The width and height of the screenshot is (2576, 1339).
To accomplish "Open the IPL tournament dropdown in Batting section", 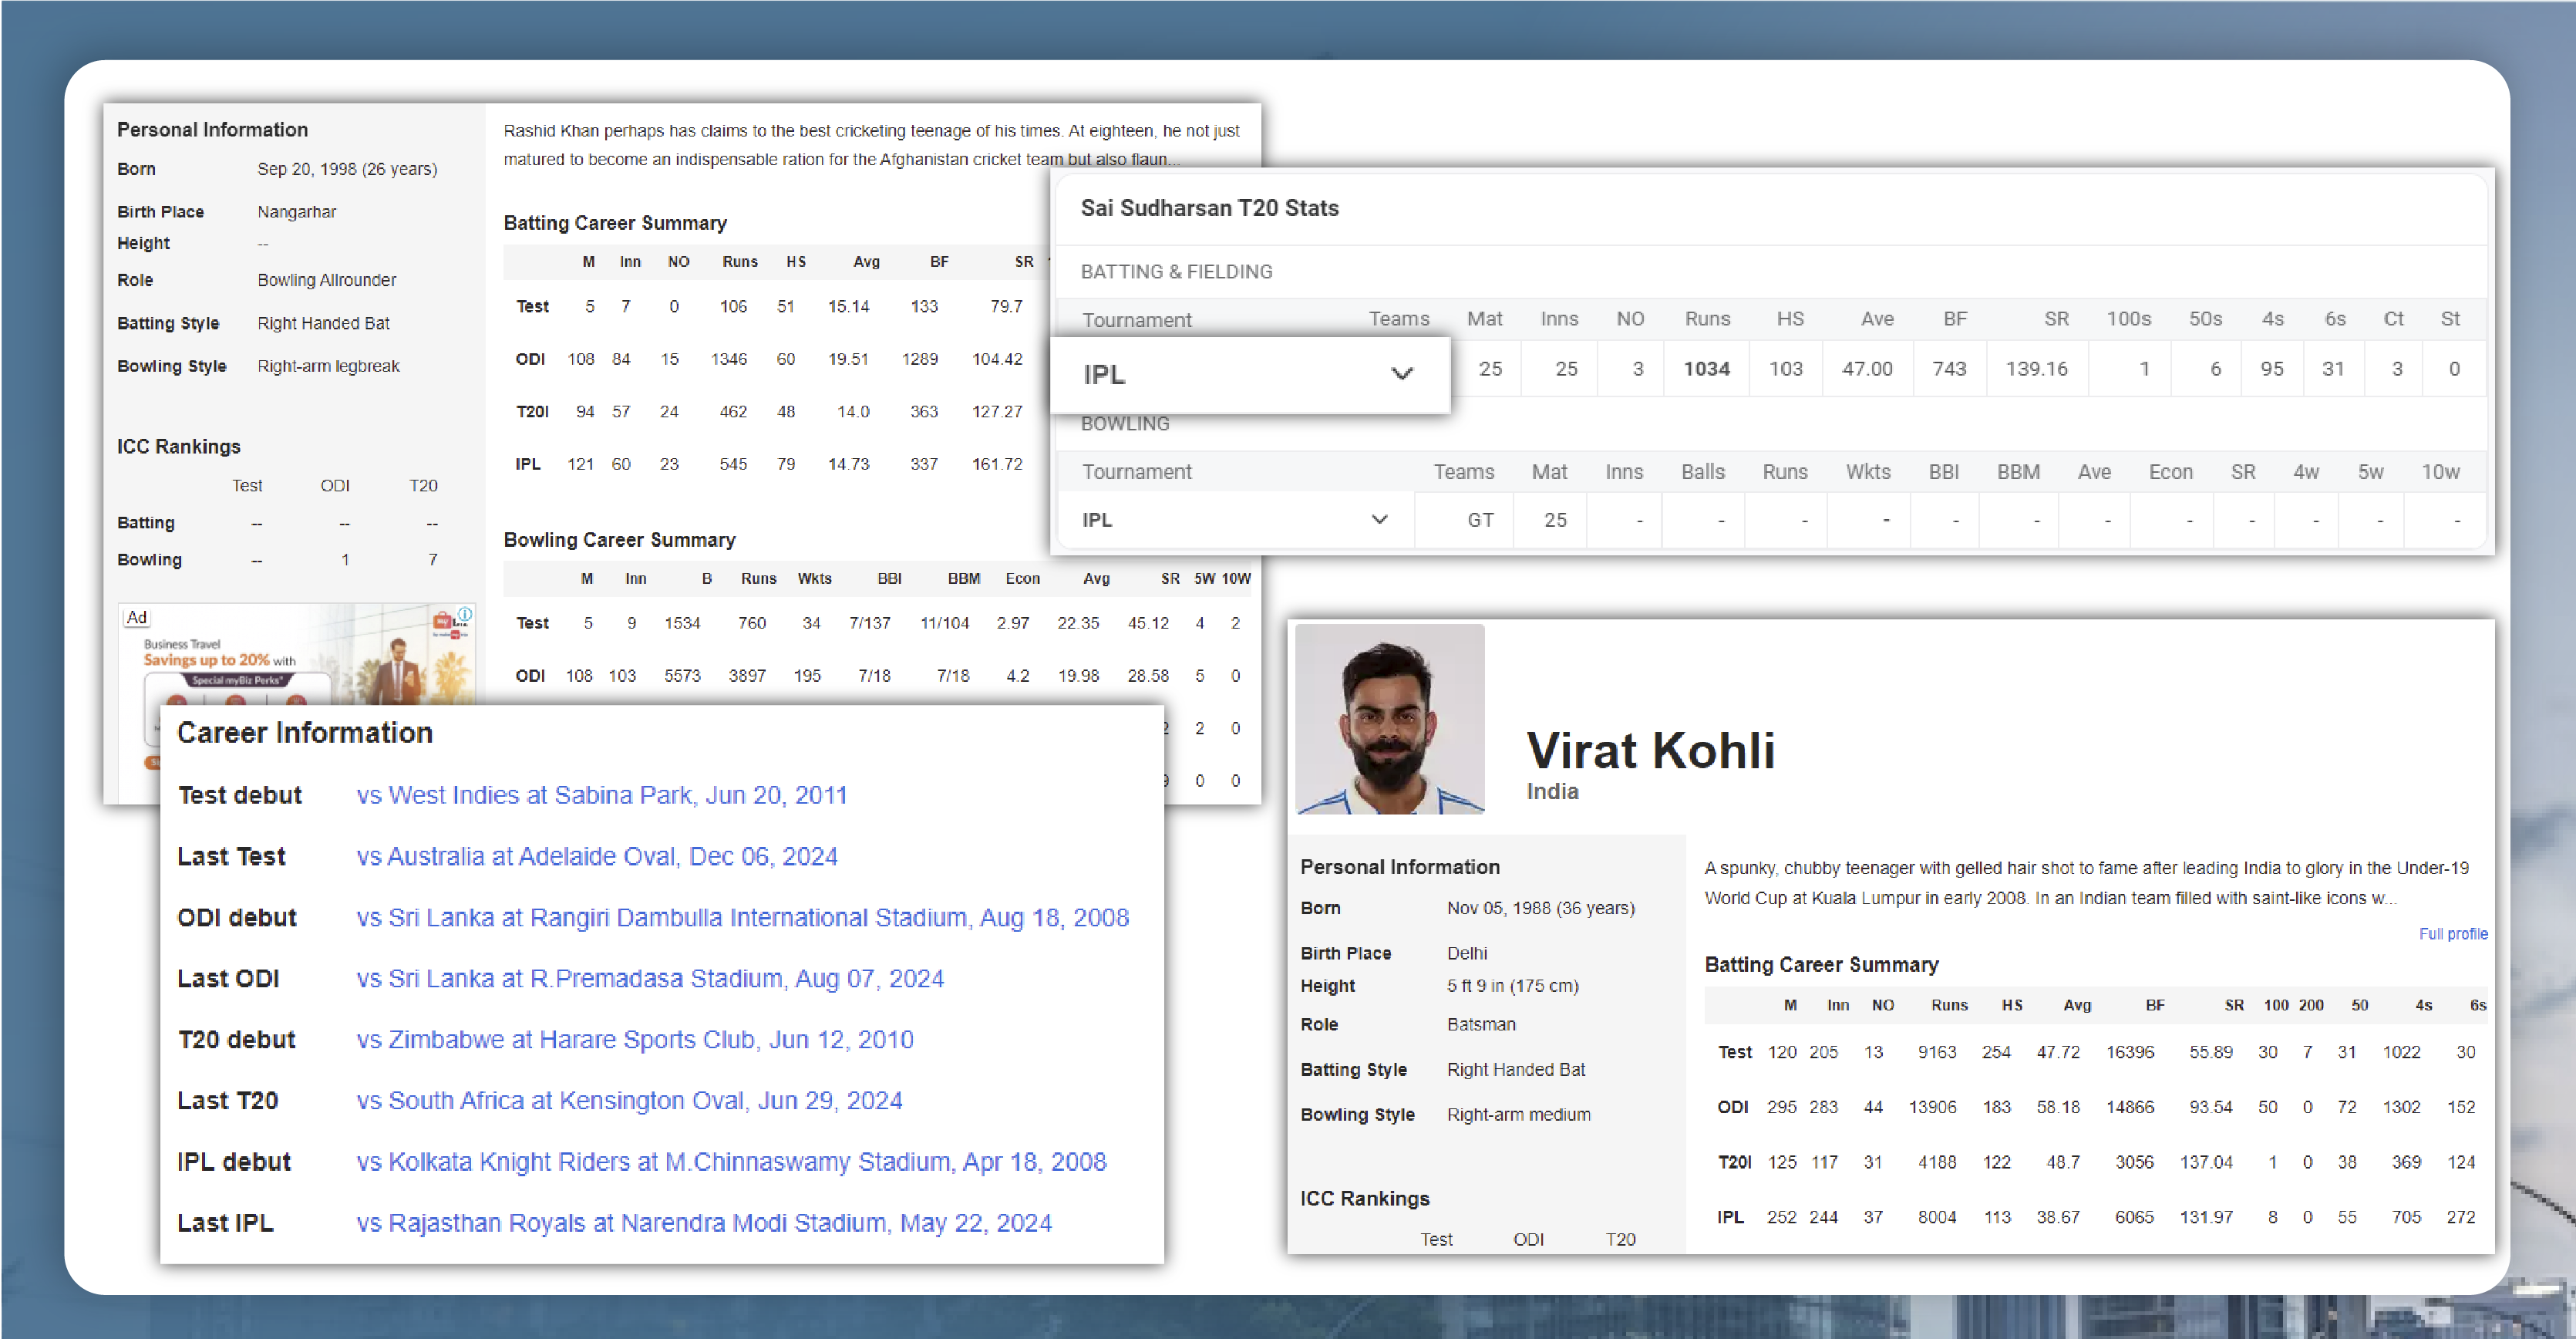I will (1250, 374).
